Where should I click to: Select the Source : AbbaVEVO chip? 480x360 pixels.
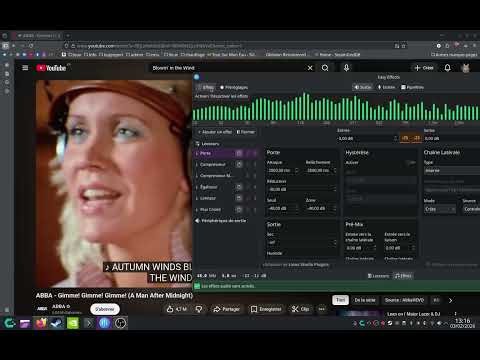tap(404, 300)
